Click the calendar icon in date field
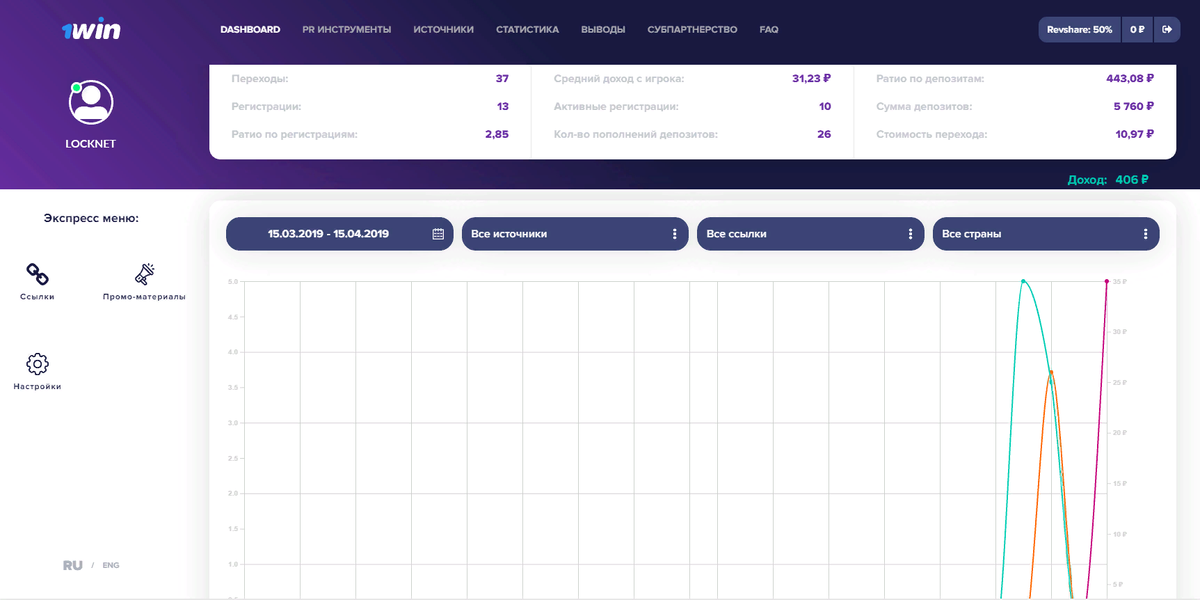 pos(438,234)
